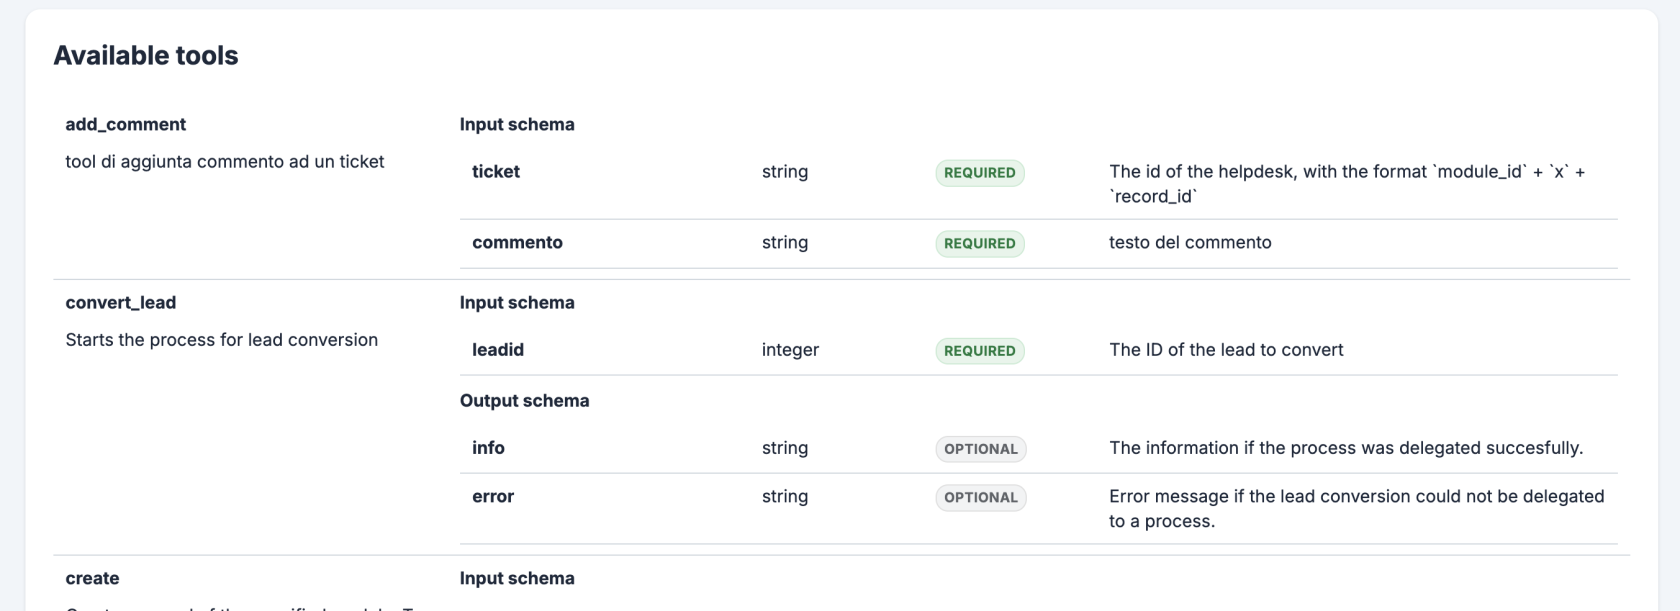Click the OPTIONAL badge for info
The image size is (1680, 611).
(x=981, y=449)
